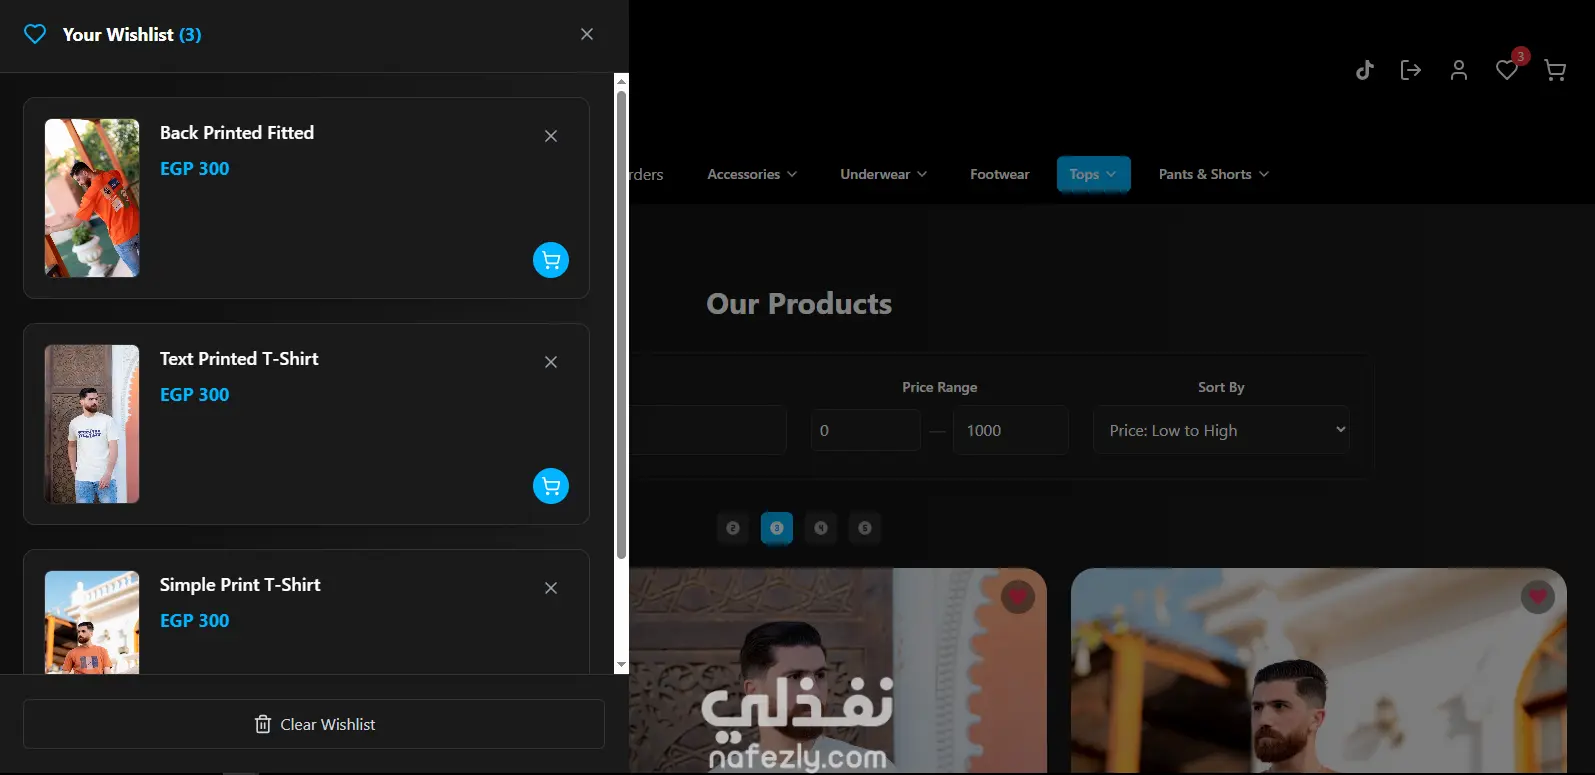
Task: Open the Footwear category
Action: (x=1000, y=174)
